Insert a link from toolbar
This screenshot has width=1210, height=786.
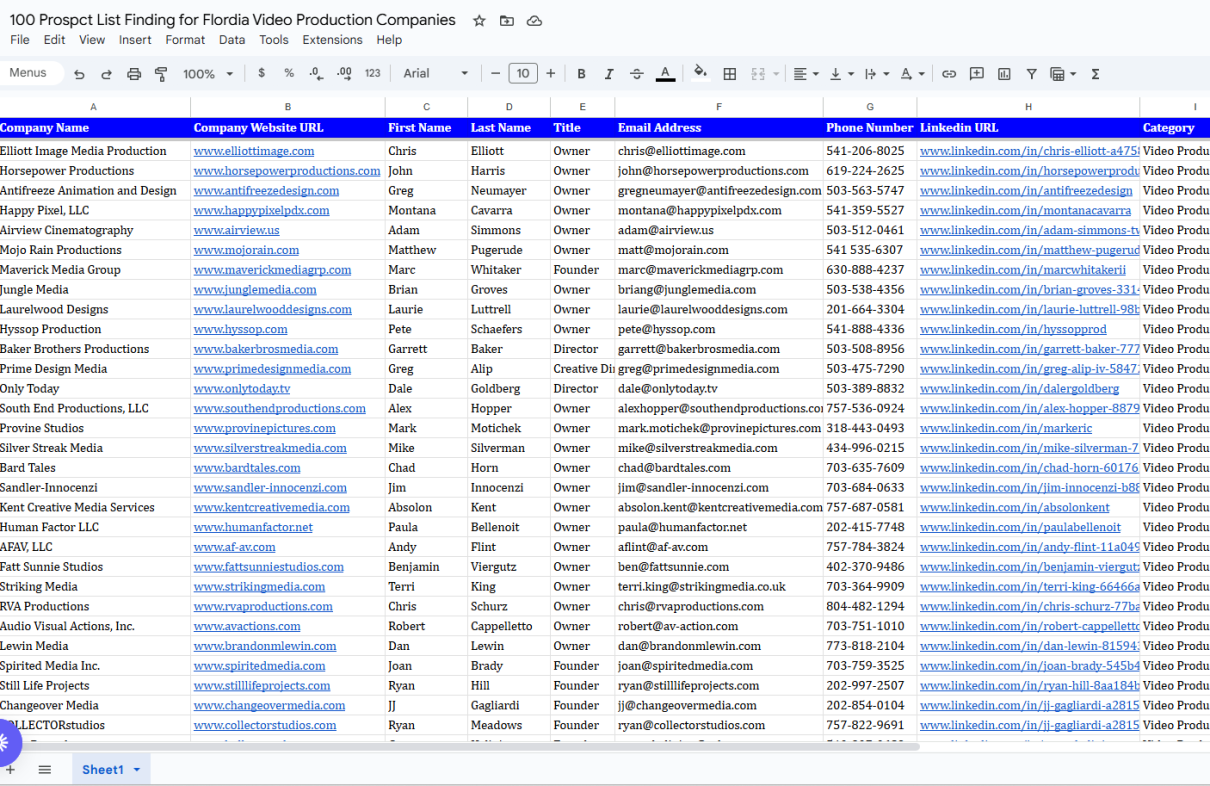pyautogui.click(x=949, y=74)
